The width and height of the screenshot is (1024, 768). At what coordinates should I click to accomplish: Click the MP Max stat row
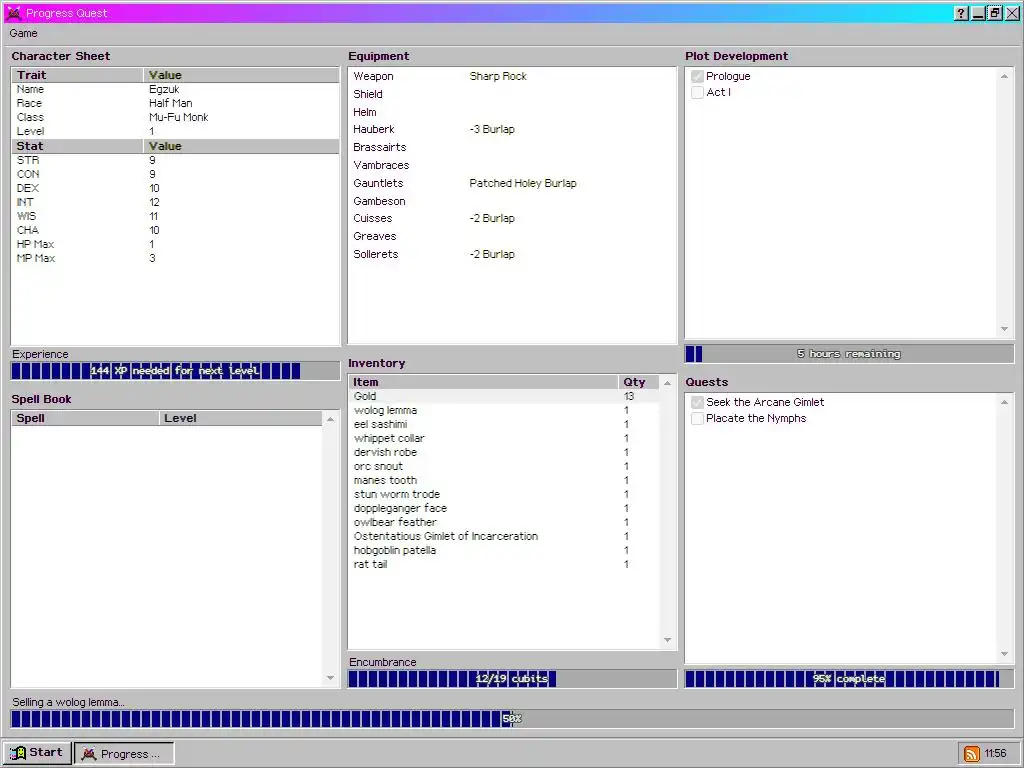click(175, 259)
